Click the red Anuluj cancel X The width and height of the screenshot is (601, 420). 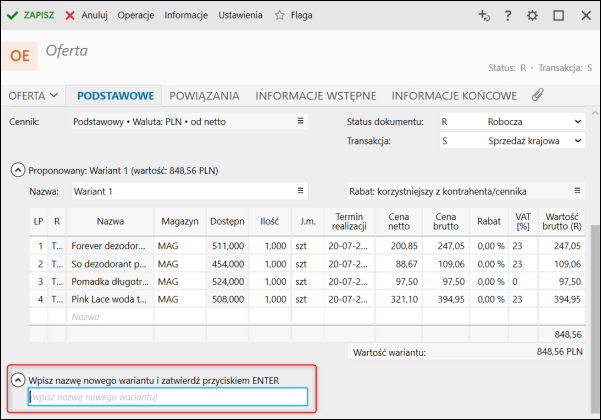click(69, 15)
